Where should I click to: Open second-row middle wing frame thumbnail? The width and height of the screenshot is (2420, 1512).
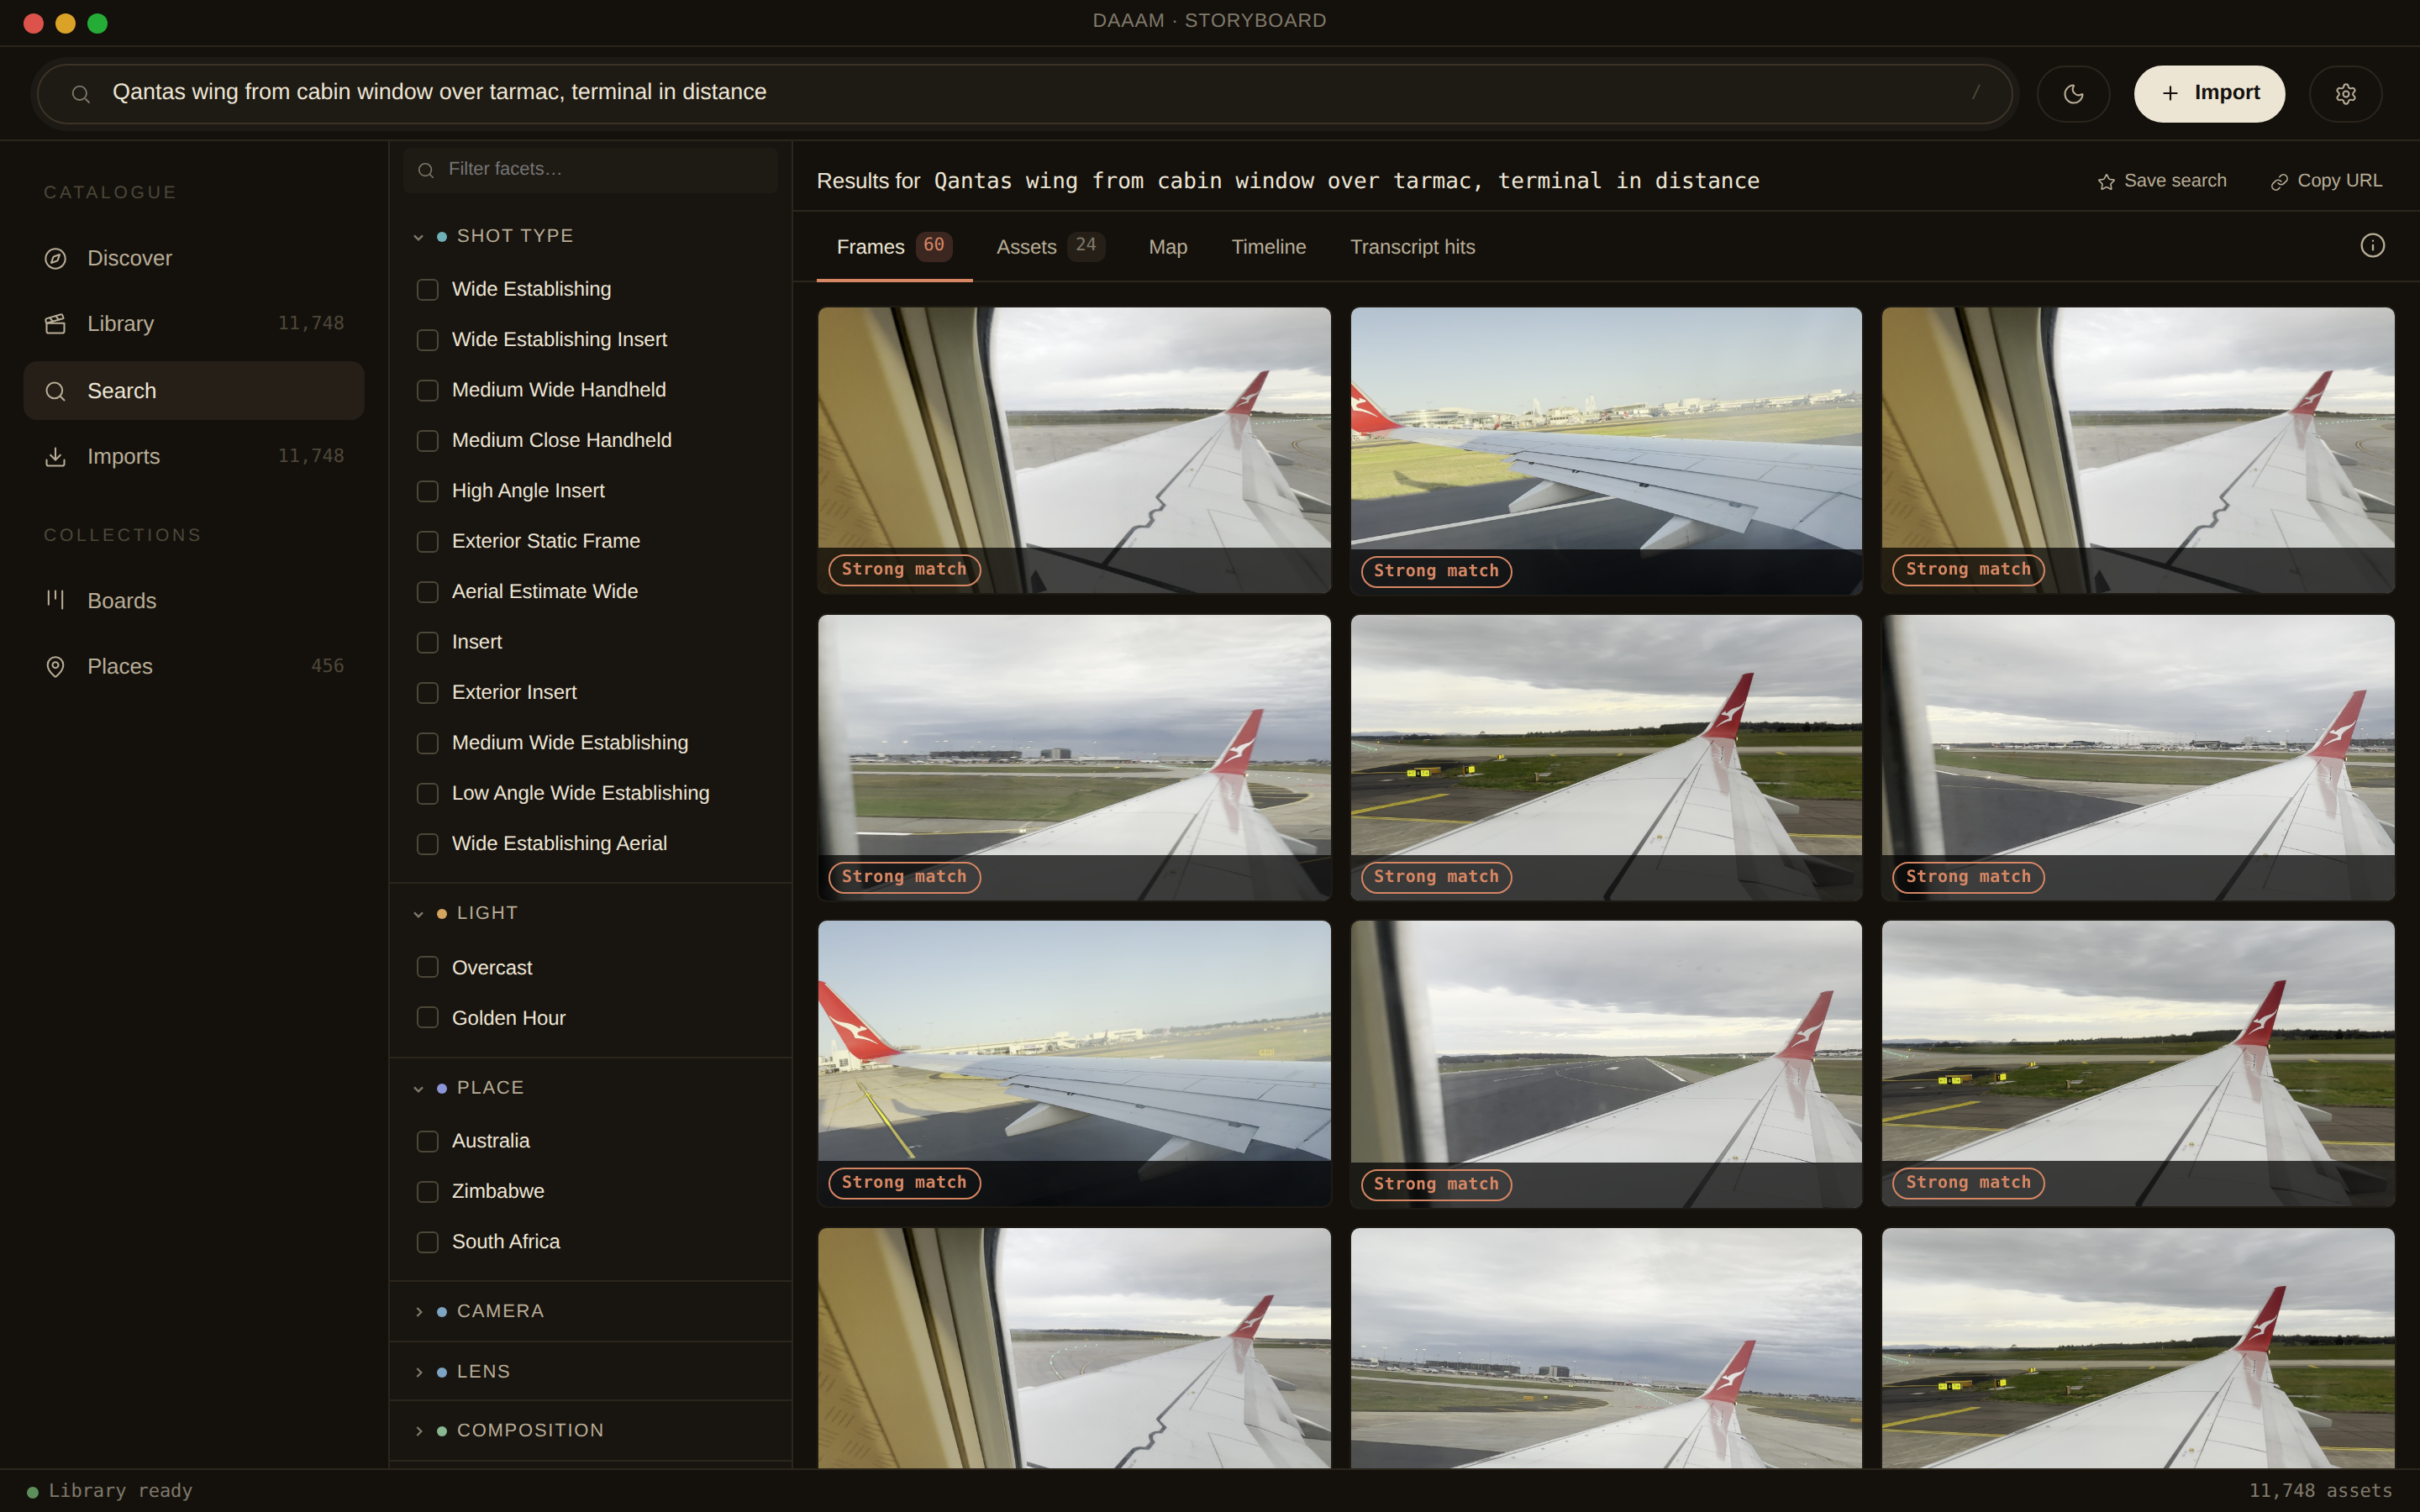tap(1606, 757)
